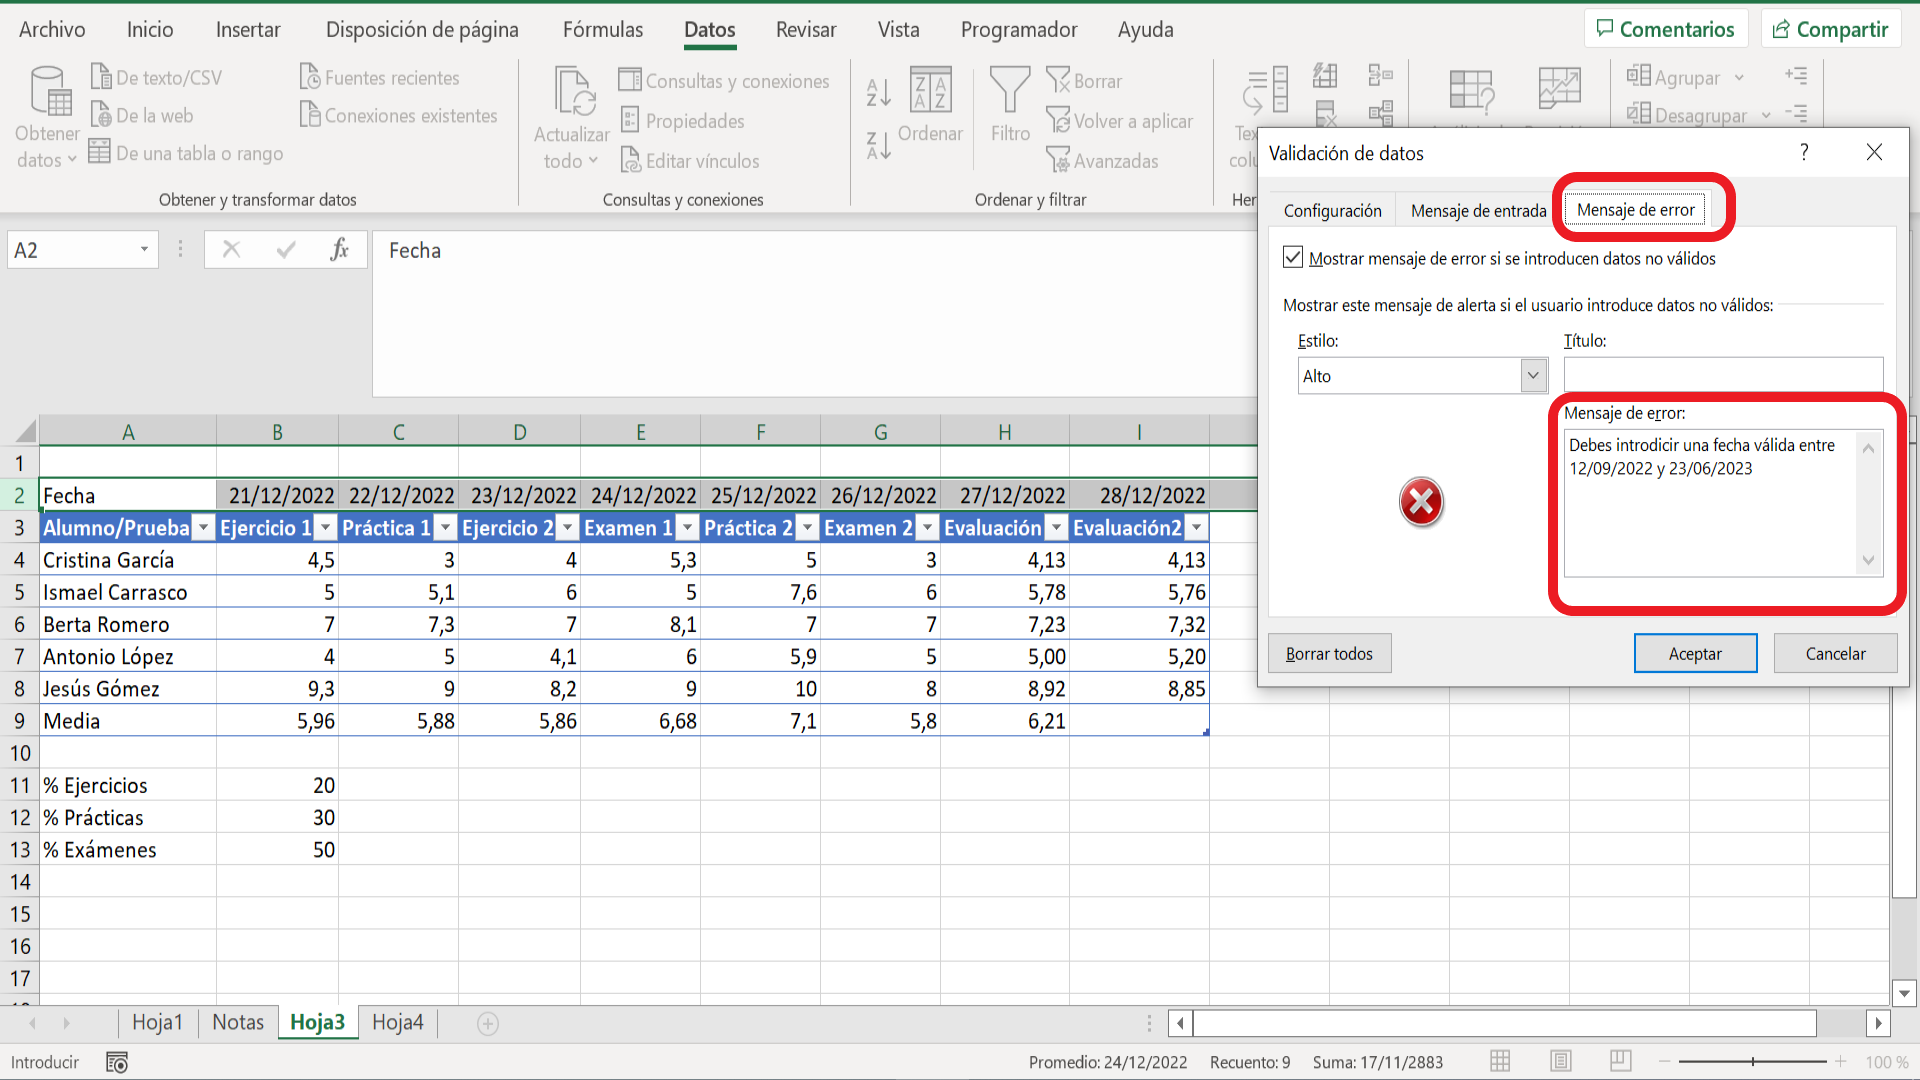
Task: Click the Aceptar button
Action: (x=1695, y=654)
